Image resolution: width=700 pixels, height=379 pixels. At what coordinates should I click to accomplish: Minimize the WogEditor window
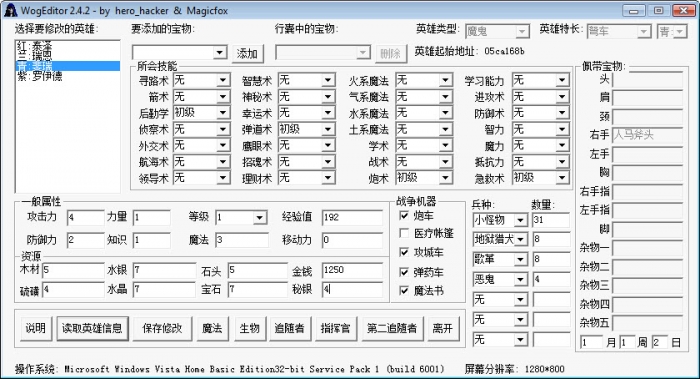click(x=634, y=11)
